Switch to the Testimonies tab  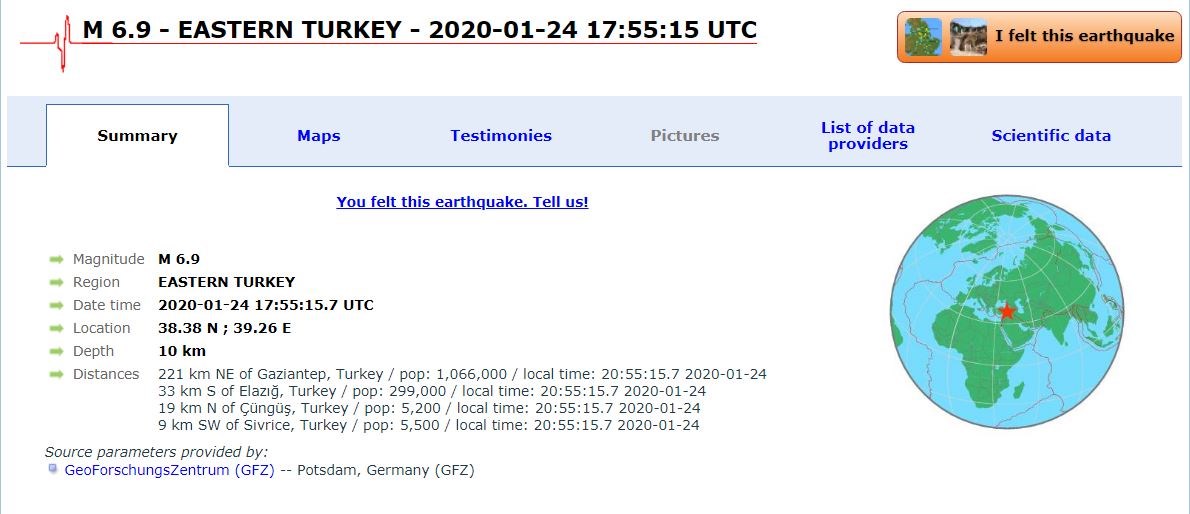pos(501,136)
